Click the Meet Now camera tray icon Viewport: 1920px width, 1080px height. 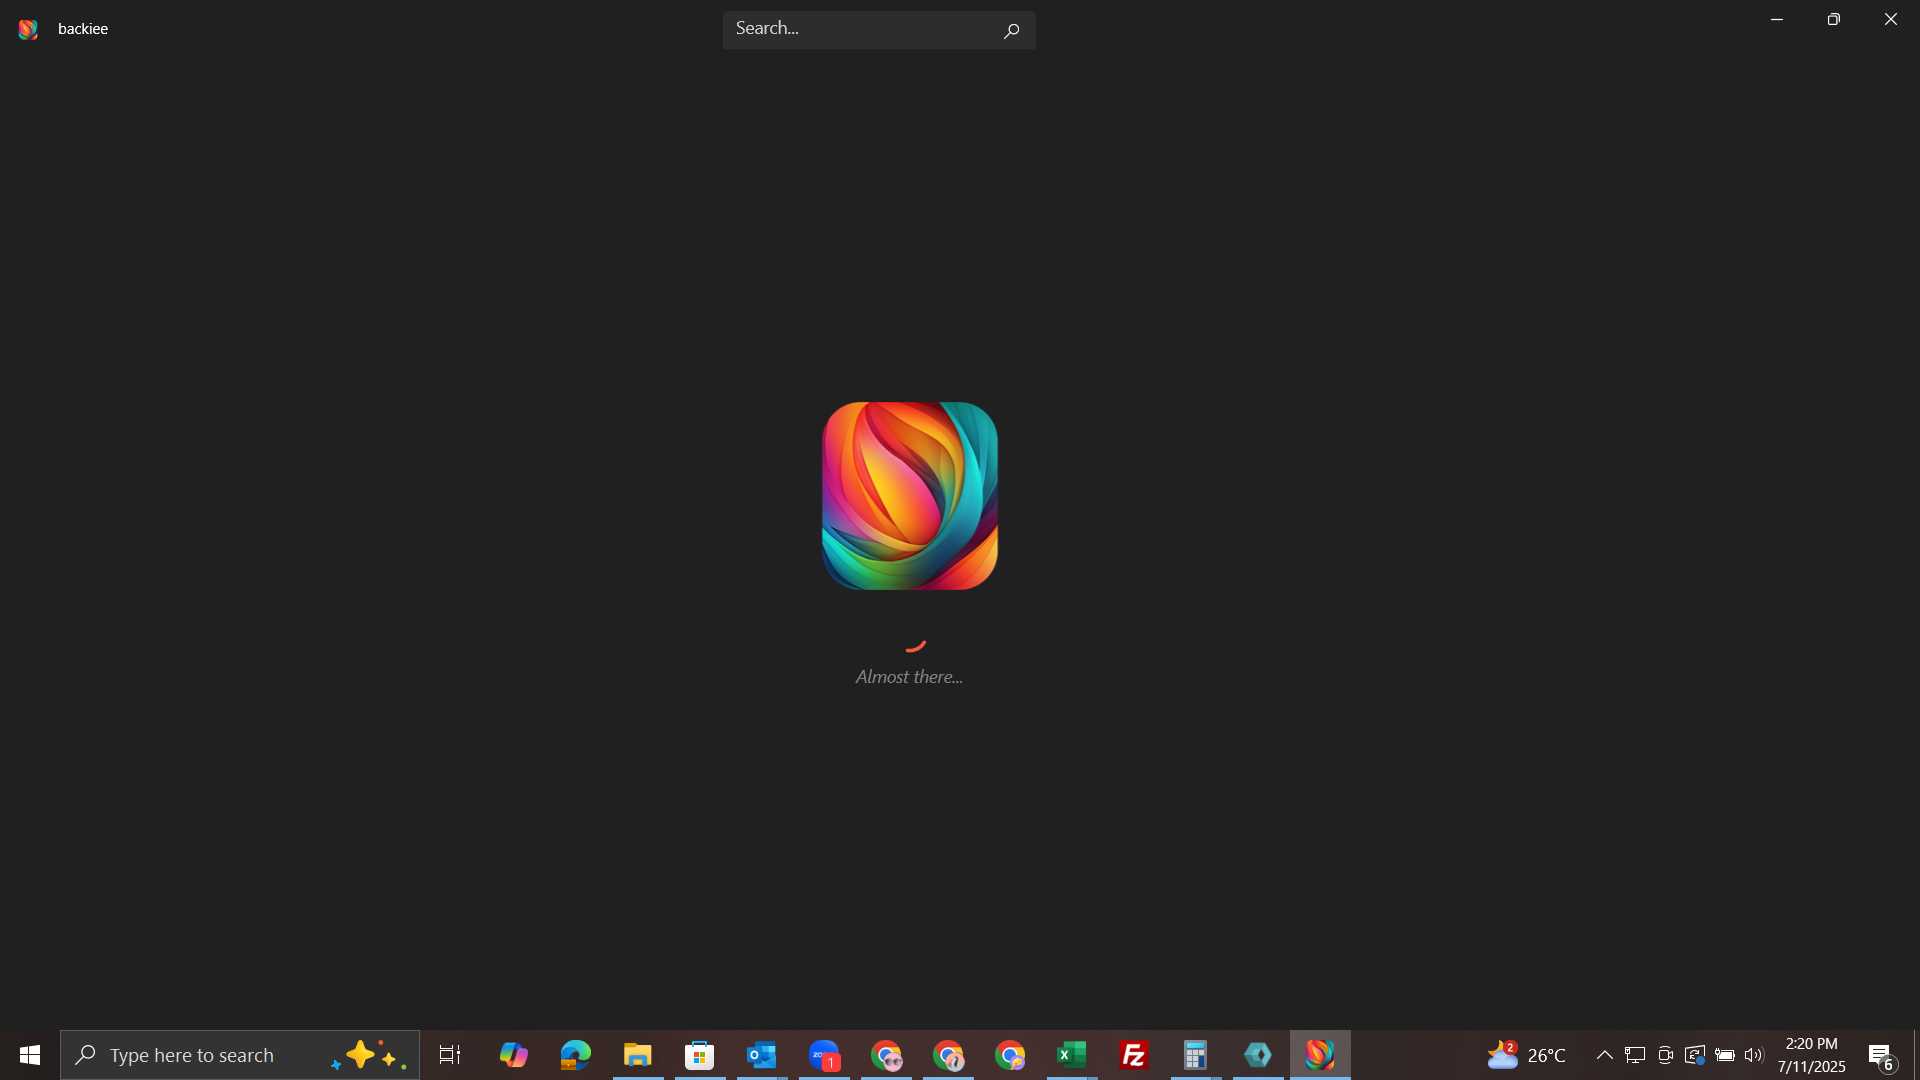pyautogui.click(x=1665, y=1055)
